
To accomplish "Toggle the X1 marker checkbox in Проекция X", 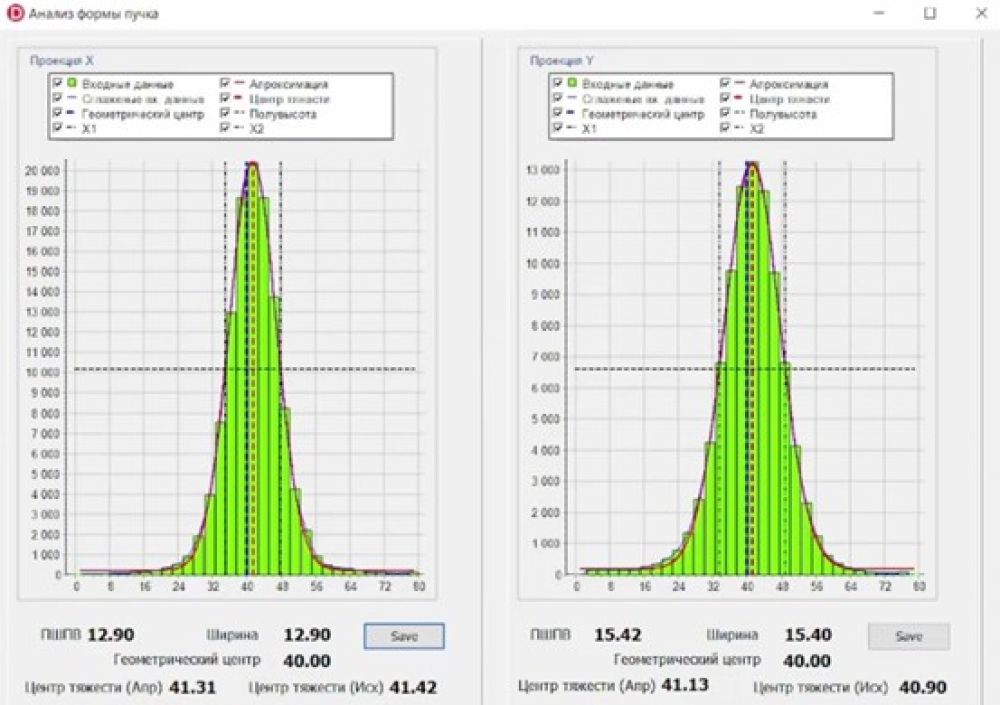I will click(57, 129).
